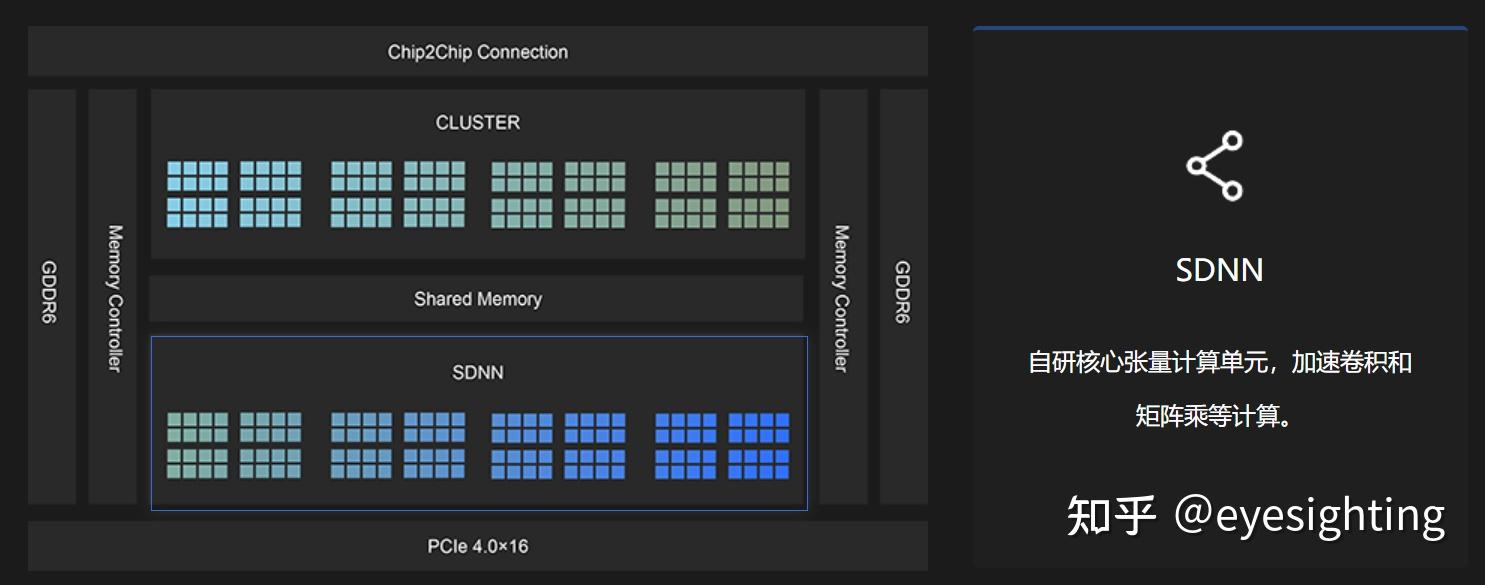The image size is (1485, 585).
Task: Open the @eyesighting Zhihu watermark
Action: coord(1308,515)
